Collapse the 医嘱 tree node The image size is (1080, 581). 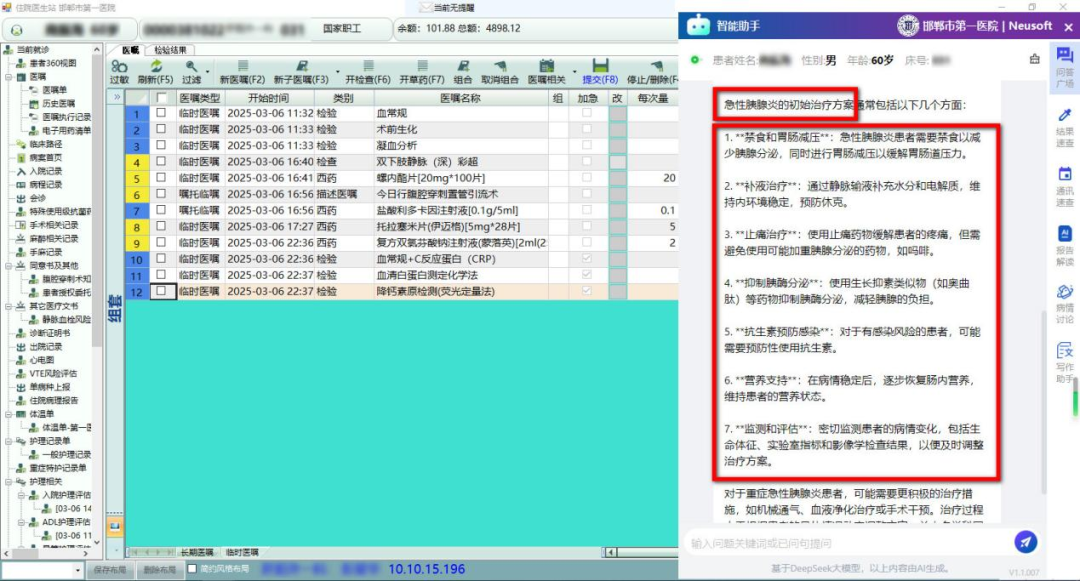coord(9,76)
